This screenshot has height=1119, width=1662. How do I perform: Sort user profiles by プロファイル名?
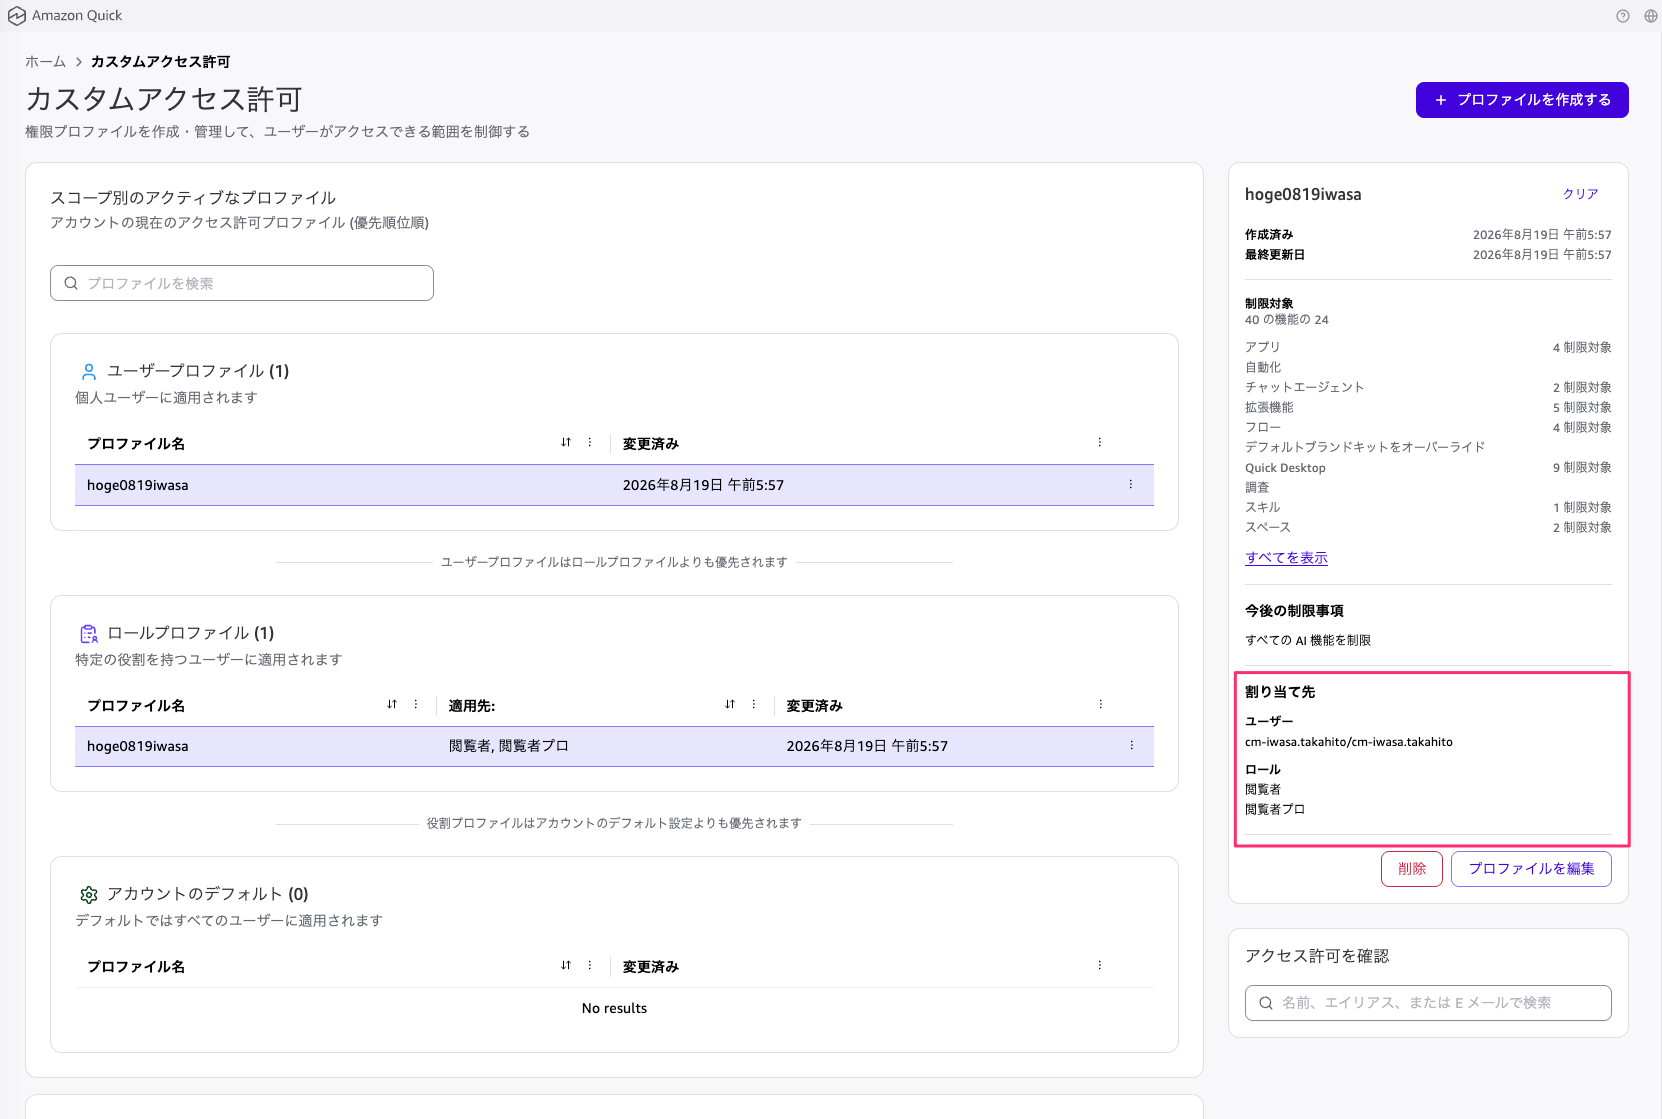[x=566, y=442]
